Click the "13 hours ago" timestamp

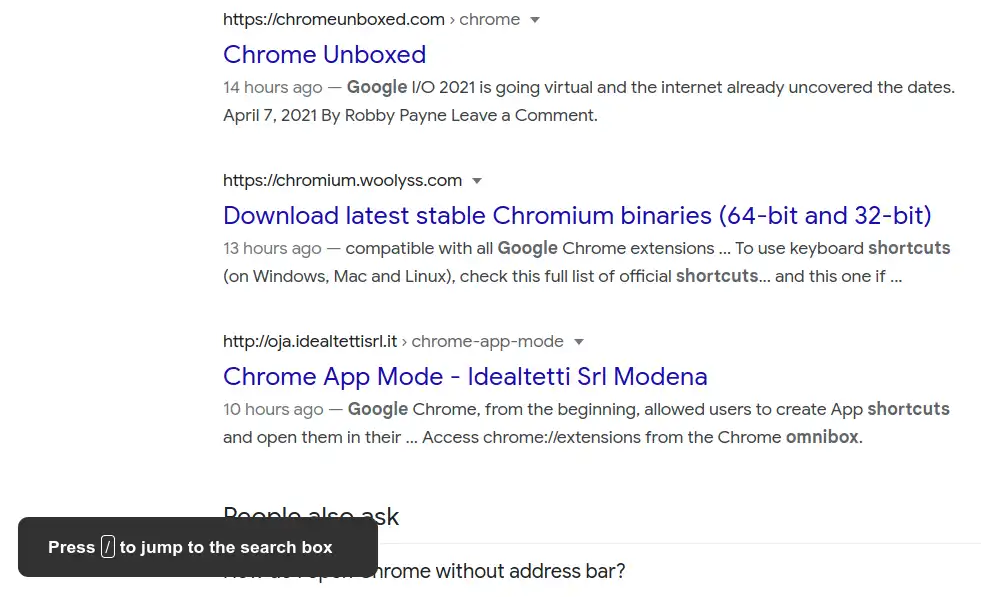pos(272,248)
